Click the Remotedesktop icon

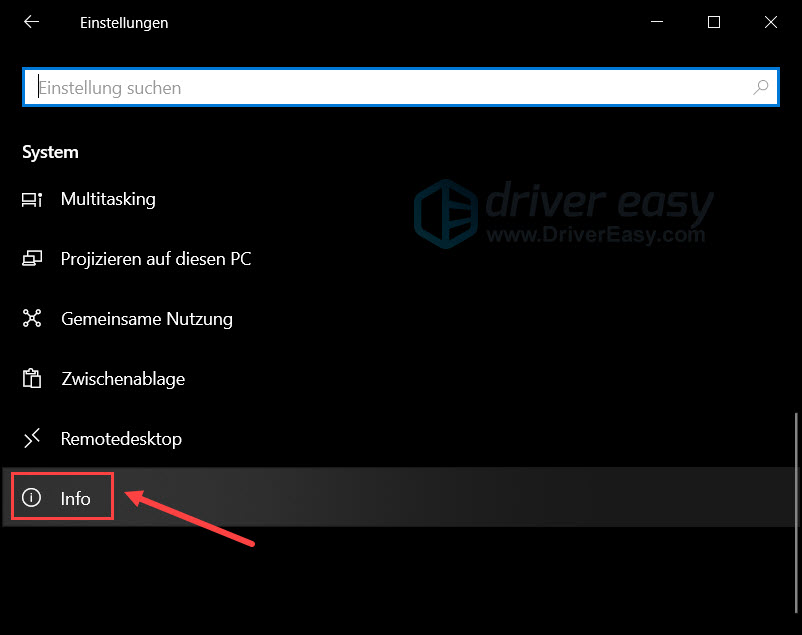pos(32,438)
